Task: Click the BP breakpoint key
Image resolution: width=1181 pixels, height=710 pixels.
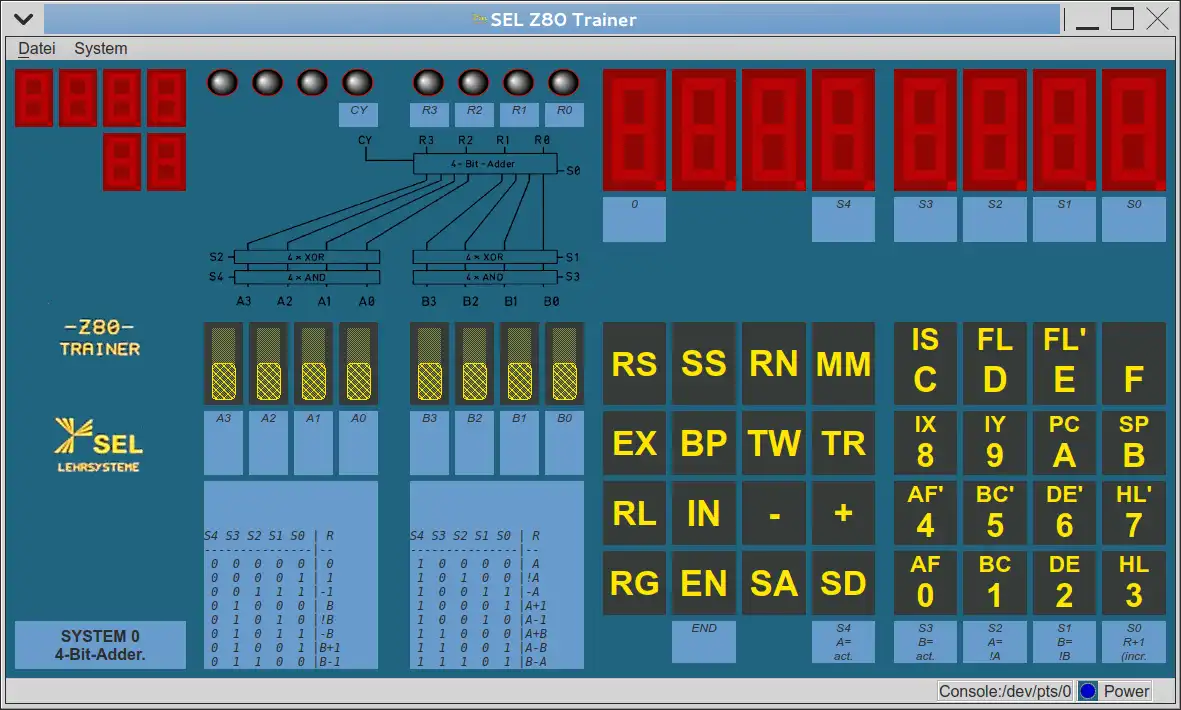Action: coord(703,443)
